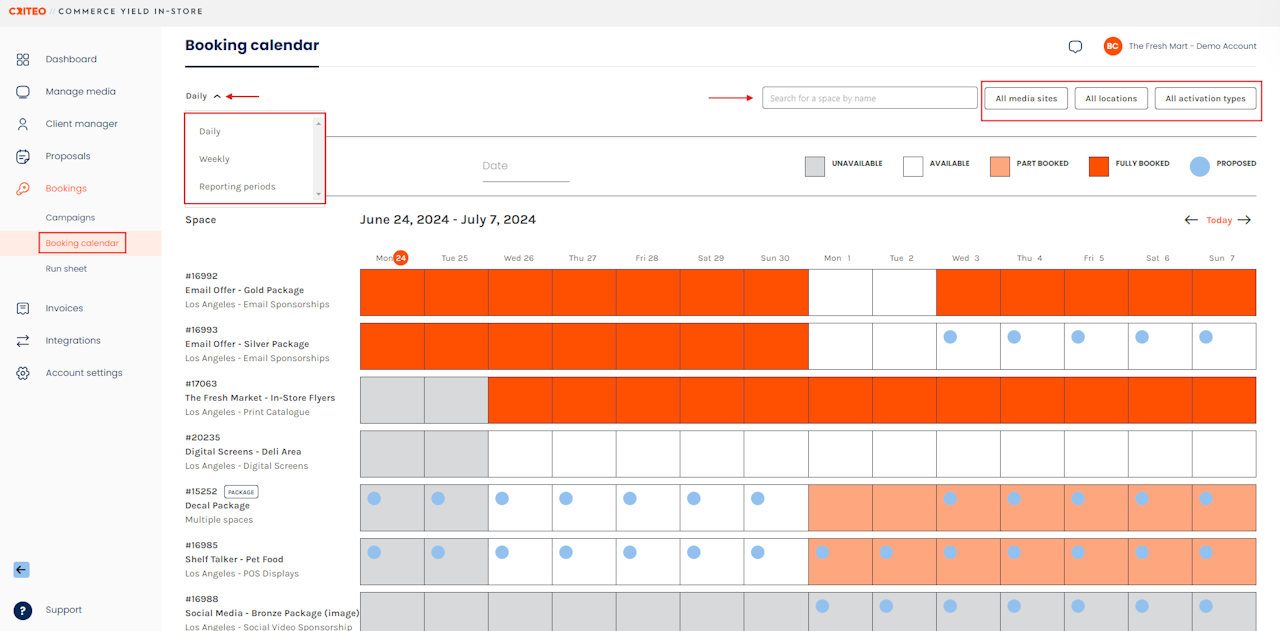The height and width of the screenshot is (631, 1280).
Task: Collapse sidebar with the left arrow button
Action: [x=22, y=570]
